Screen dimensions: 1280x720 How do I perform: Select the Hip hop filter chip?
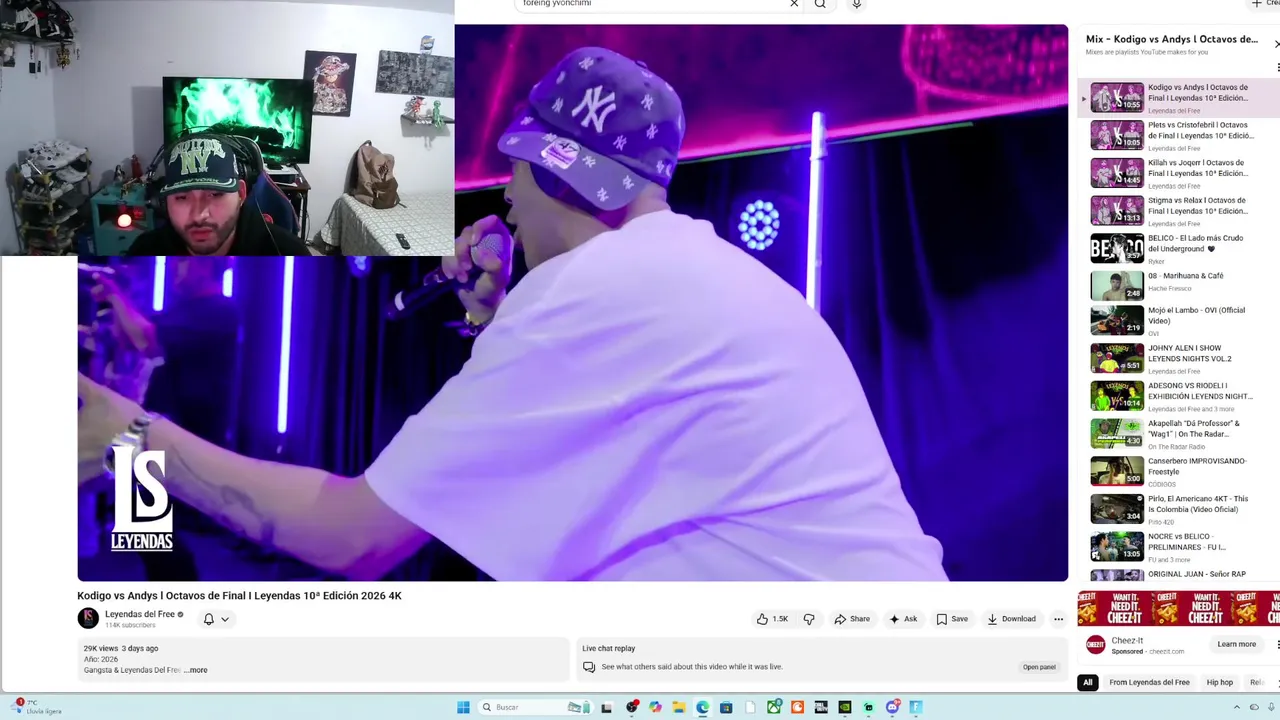tap(1219, 682)
